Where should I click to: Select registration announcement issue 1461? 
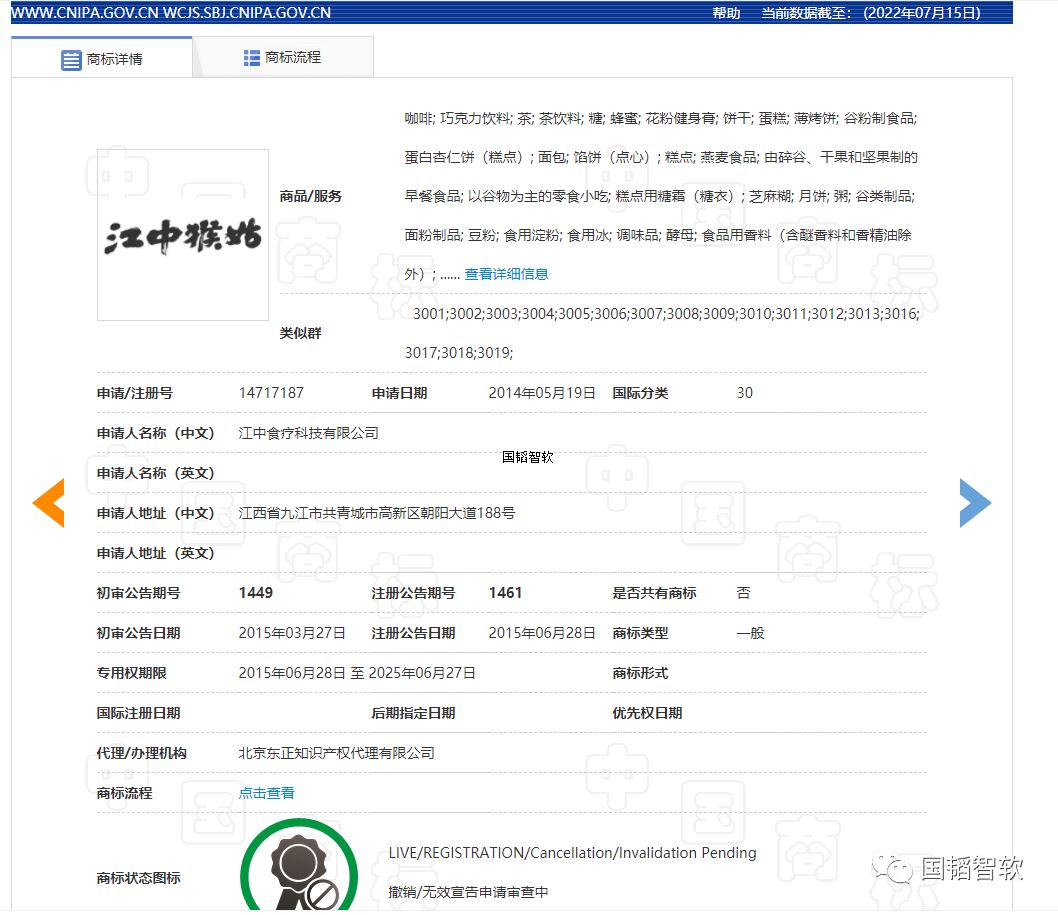click(505, 592)
